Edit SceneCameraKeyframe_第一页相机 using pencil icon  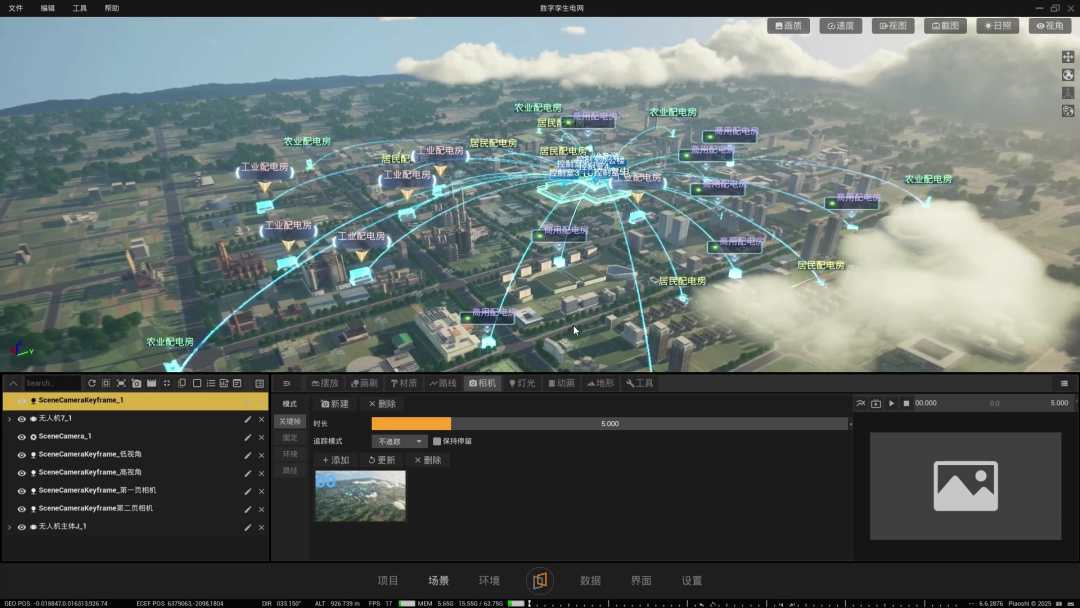click(247, 491)
